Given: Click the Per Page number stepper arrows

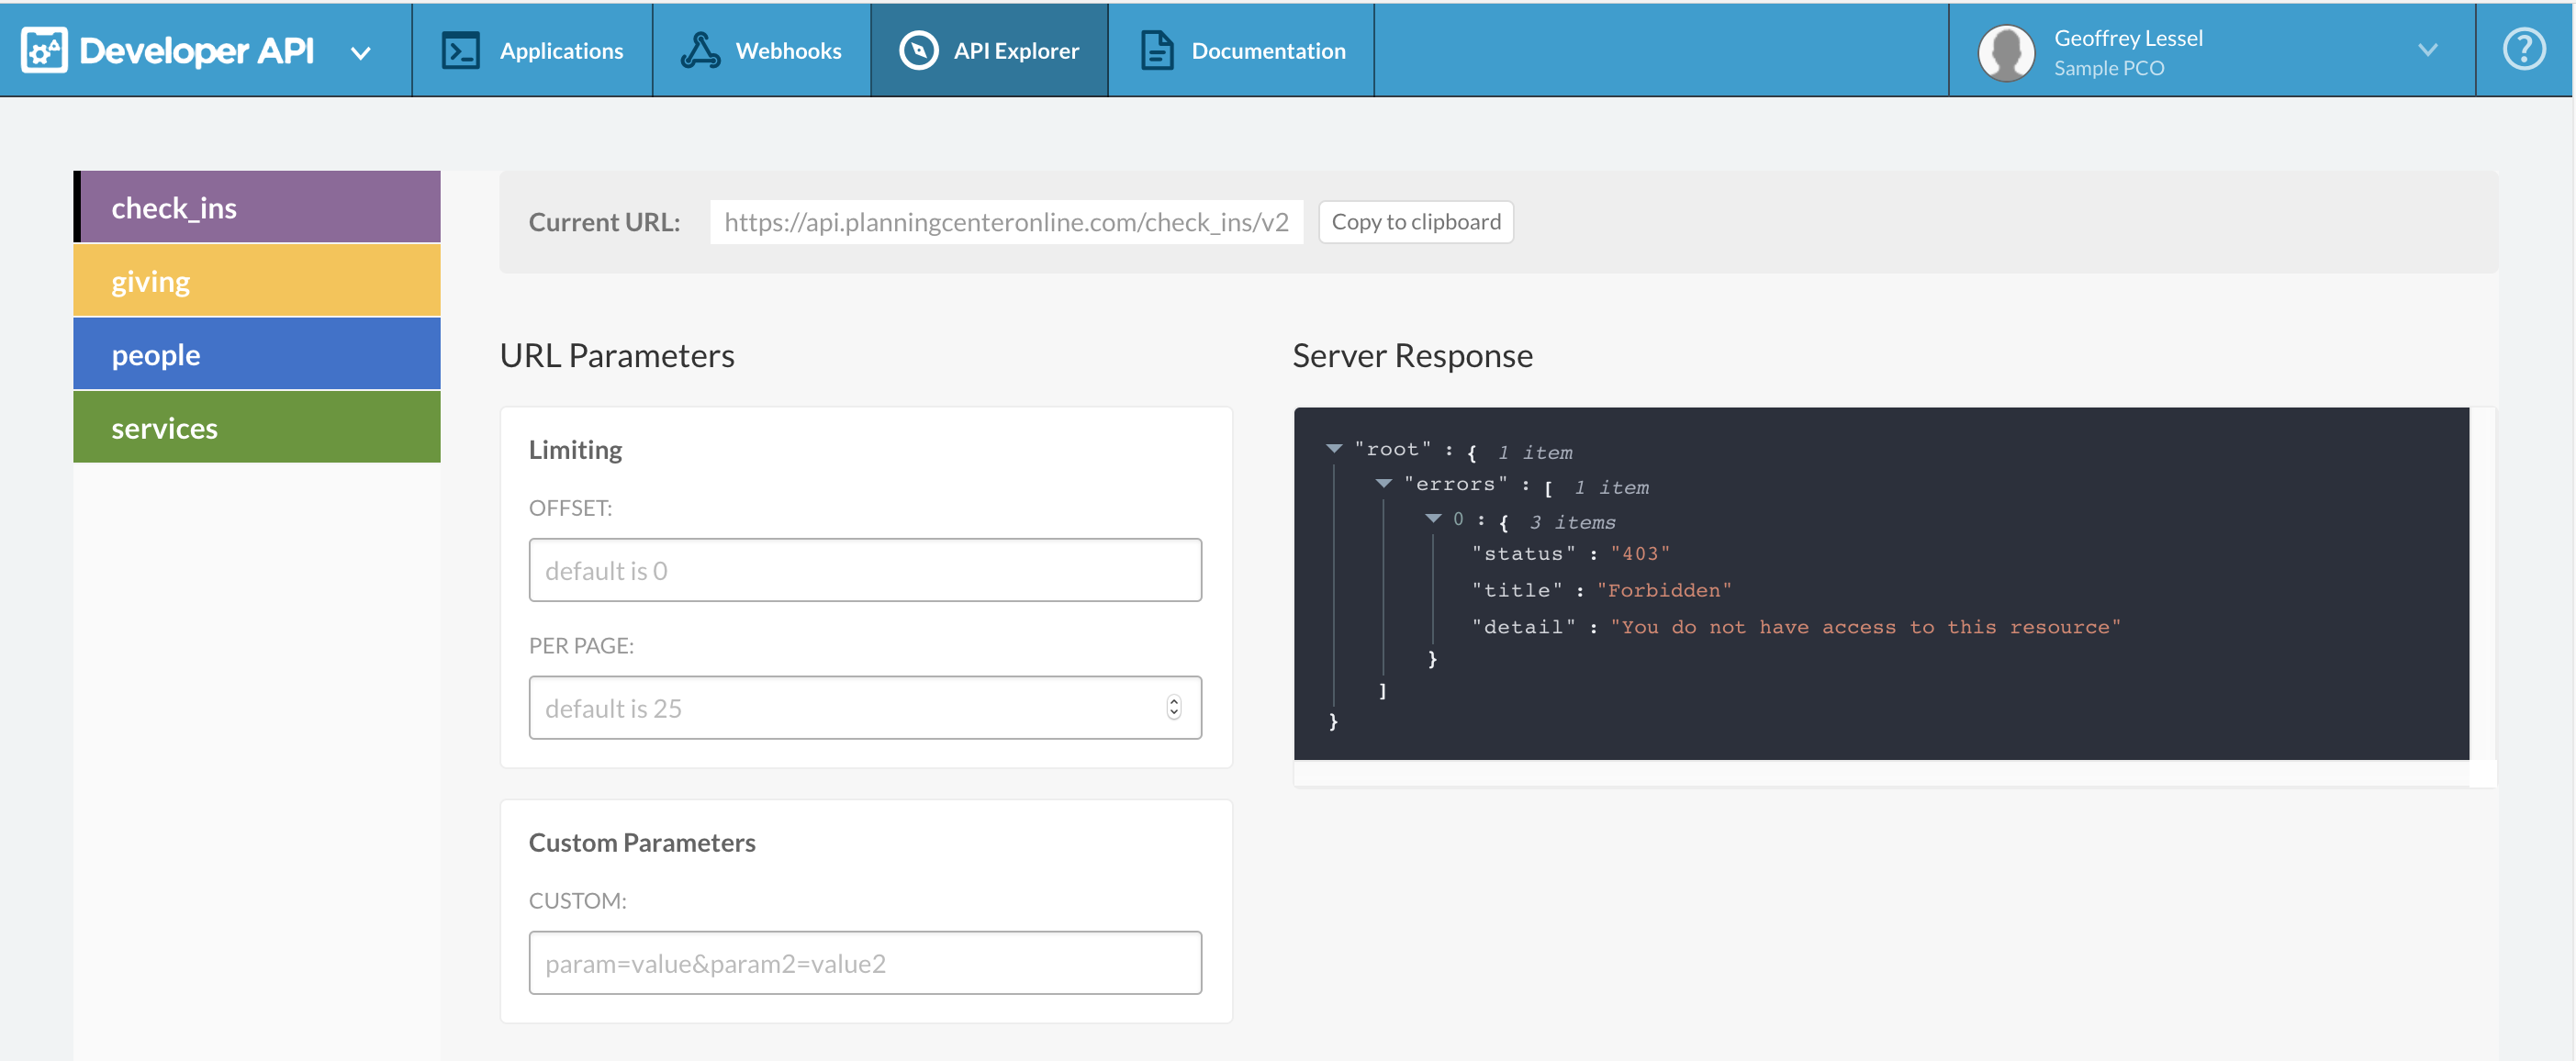Looking at the screenshot, I should click(1173, 708).
